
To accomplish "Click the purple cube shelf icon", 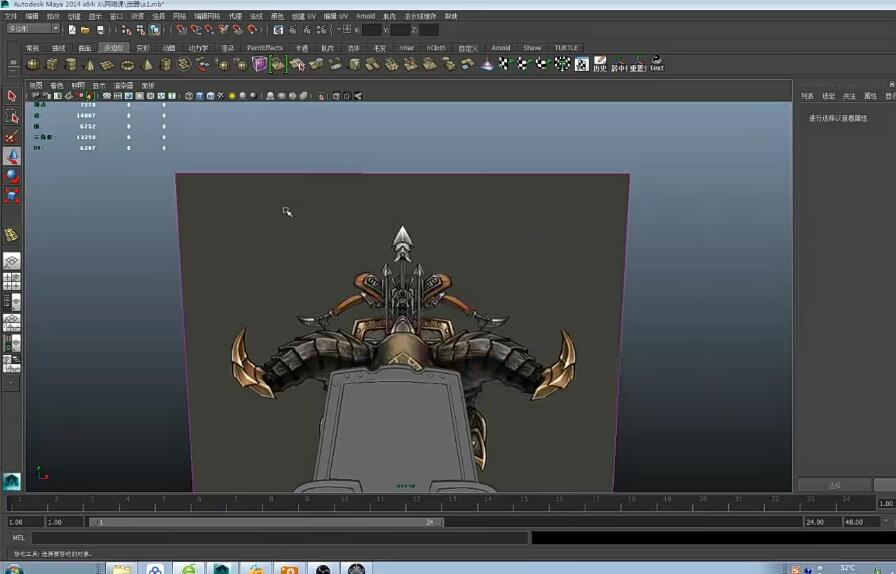I will click(x=260, y=64).
